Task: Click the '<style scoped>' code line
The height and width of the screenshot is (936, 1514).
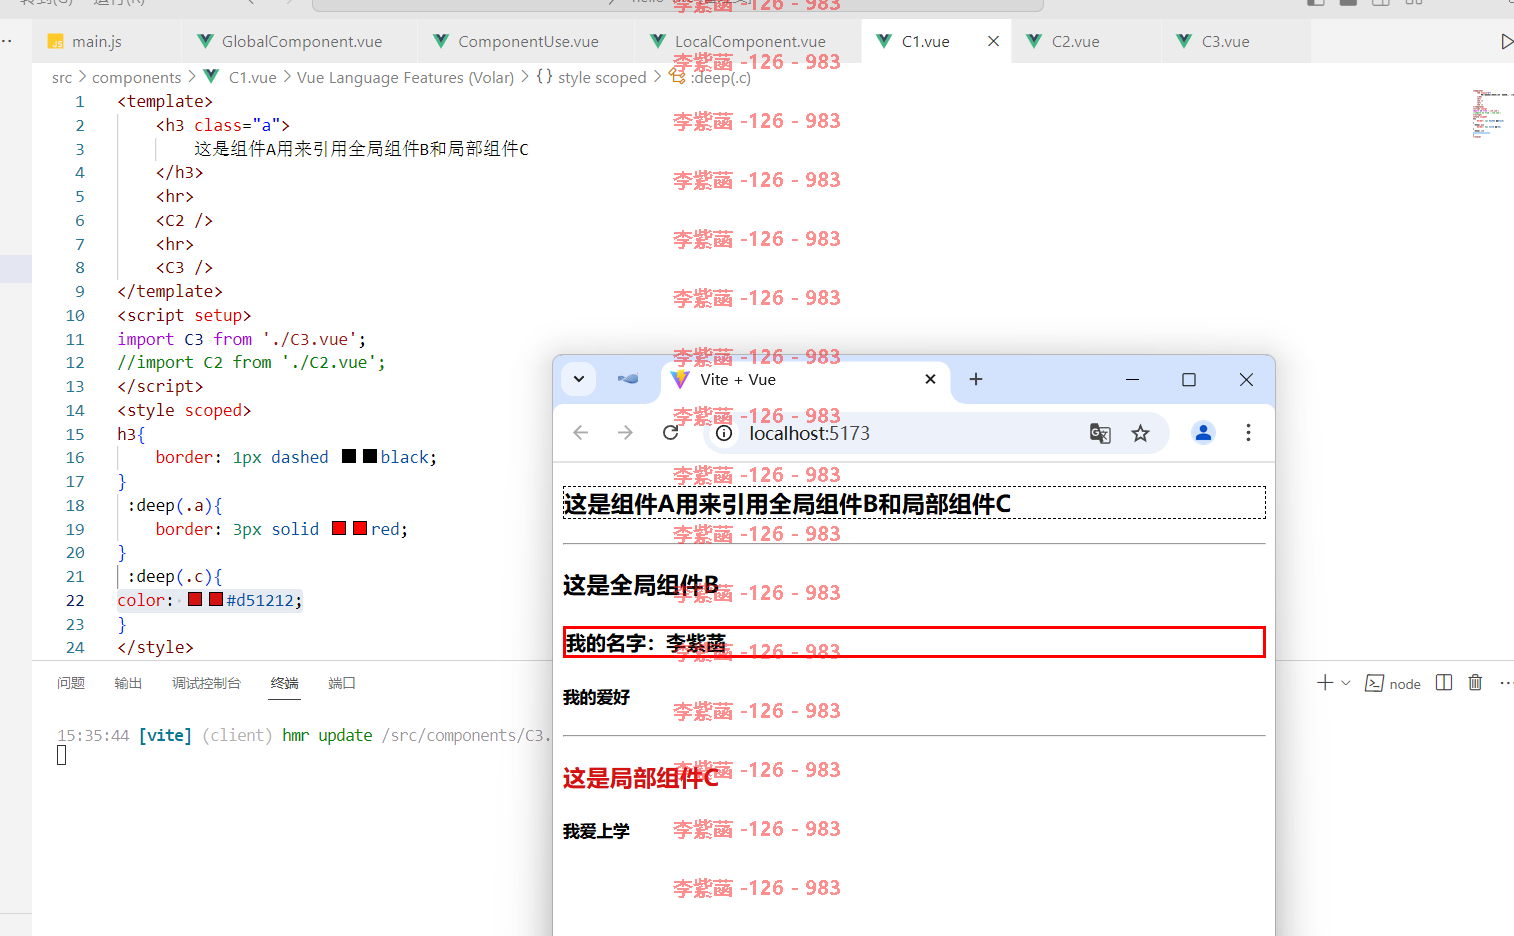Action: [x=184, y=410]
